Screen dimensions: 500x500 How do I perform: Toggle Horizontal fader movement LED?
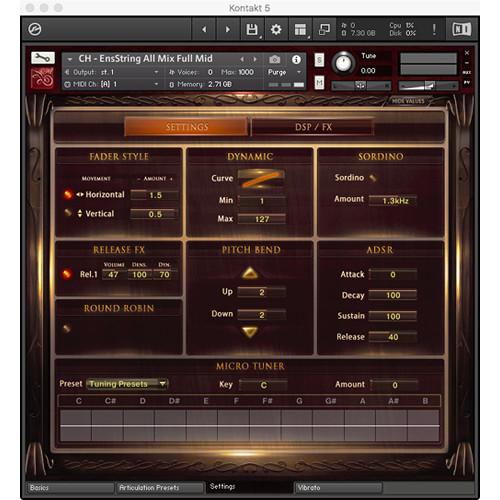pos(68,194)
